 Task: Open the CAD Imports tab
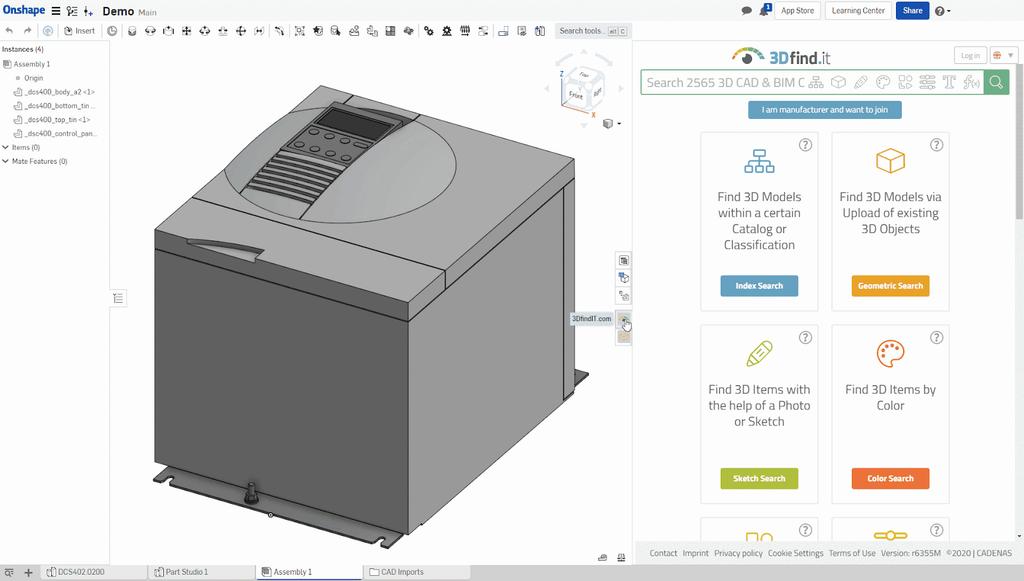coord(403,571)
